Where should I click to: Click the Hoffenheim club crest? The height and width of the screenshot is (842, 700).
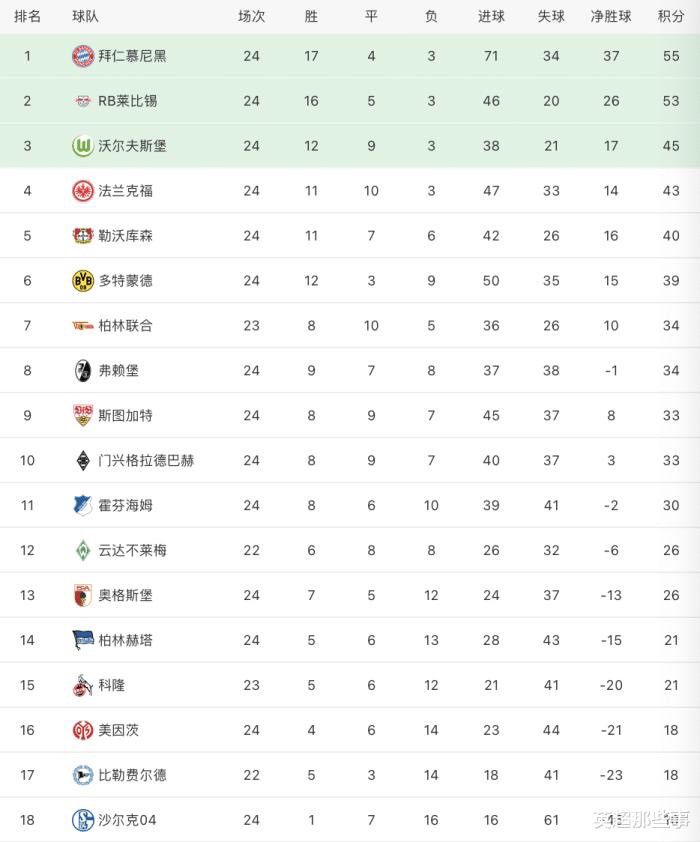tap(83, 505)
